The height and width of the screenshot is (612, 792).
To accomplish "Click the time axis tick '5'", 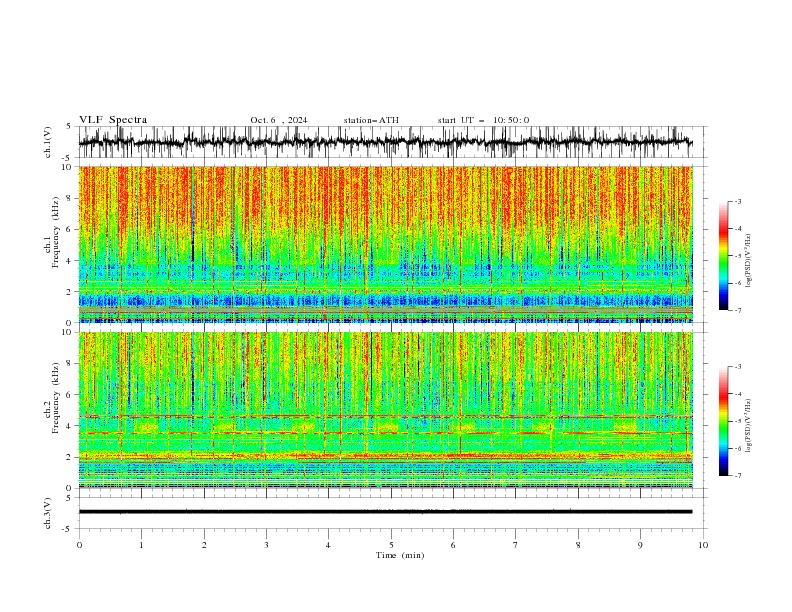I will pos(391,545).
